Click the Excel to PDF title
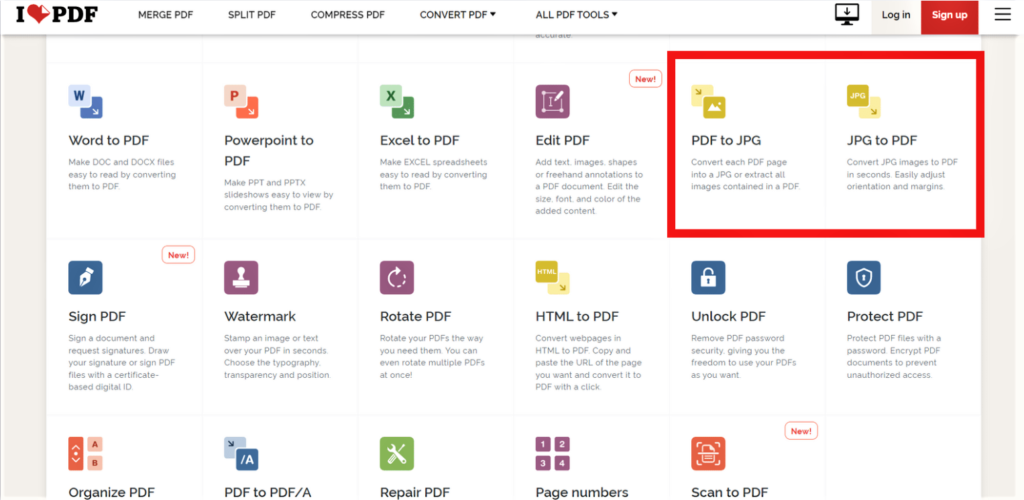 click(x=419, y=140)
